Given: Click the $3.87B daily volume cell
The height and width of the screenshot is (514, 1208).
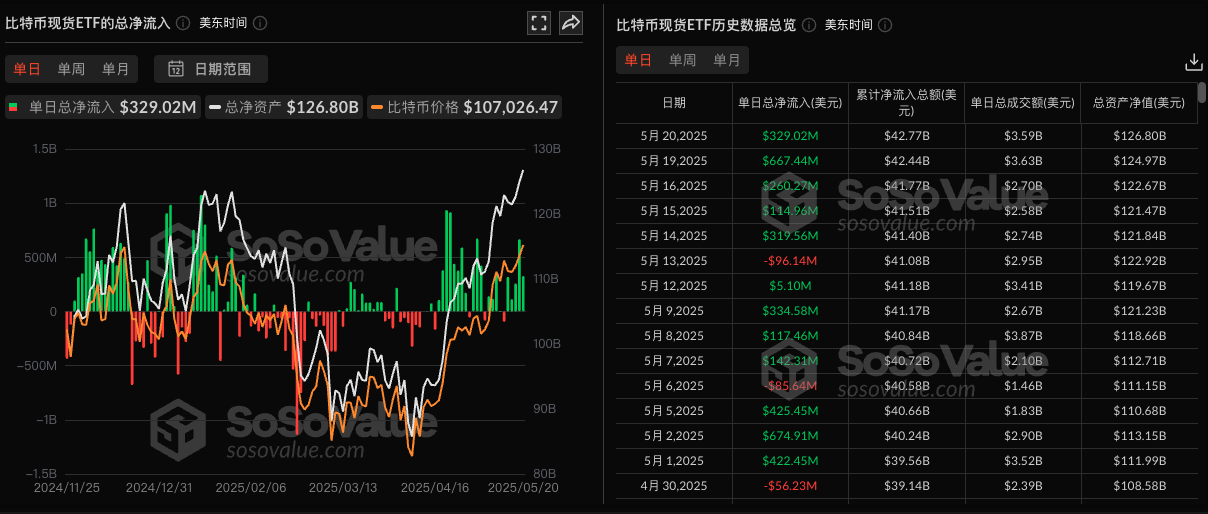Looking at the screenshot, I should click(1022, 335).
